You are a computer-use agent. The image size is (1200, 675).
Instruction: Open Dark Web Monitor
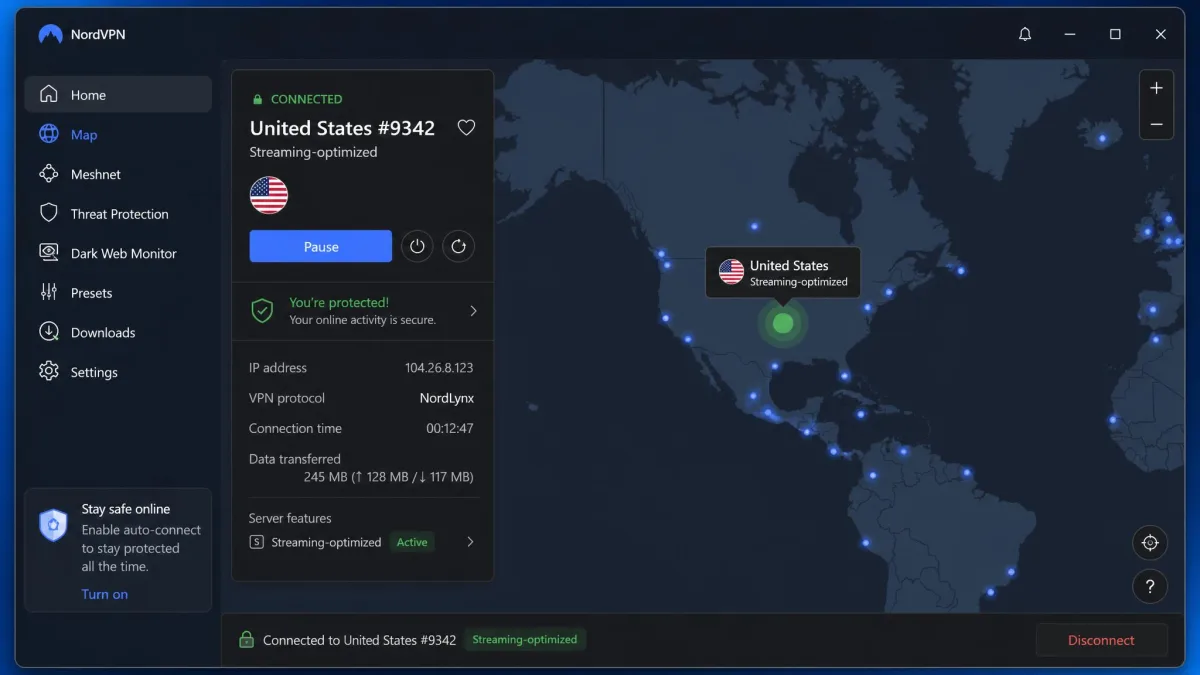(x=118, y=253)
